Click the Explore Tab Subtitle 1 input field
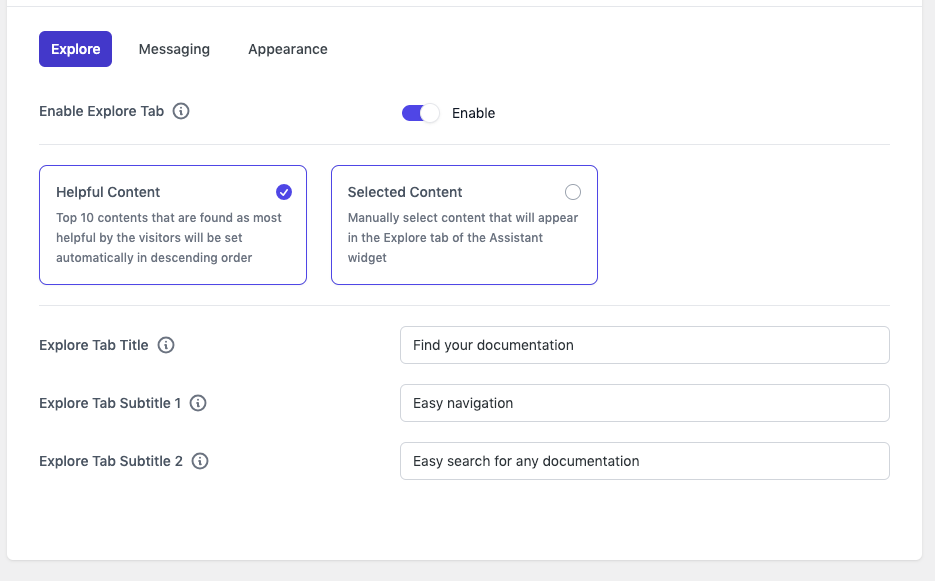 [x=645, y=403]
